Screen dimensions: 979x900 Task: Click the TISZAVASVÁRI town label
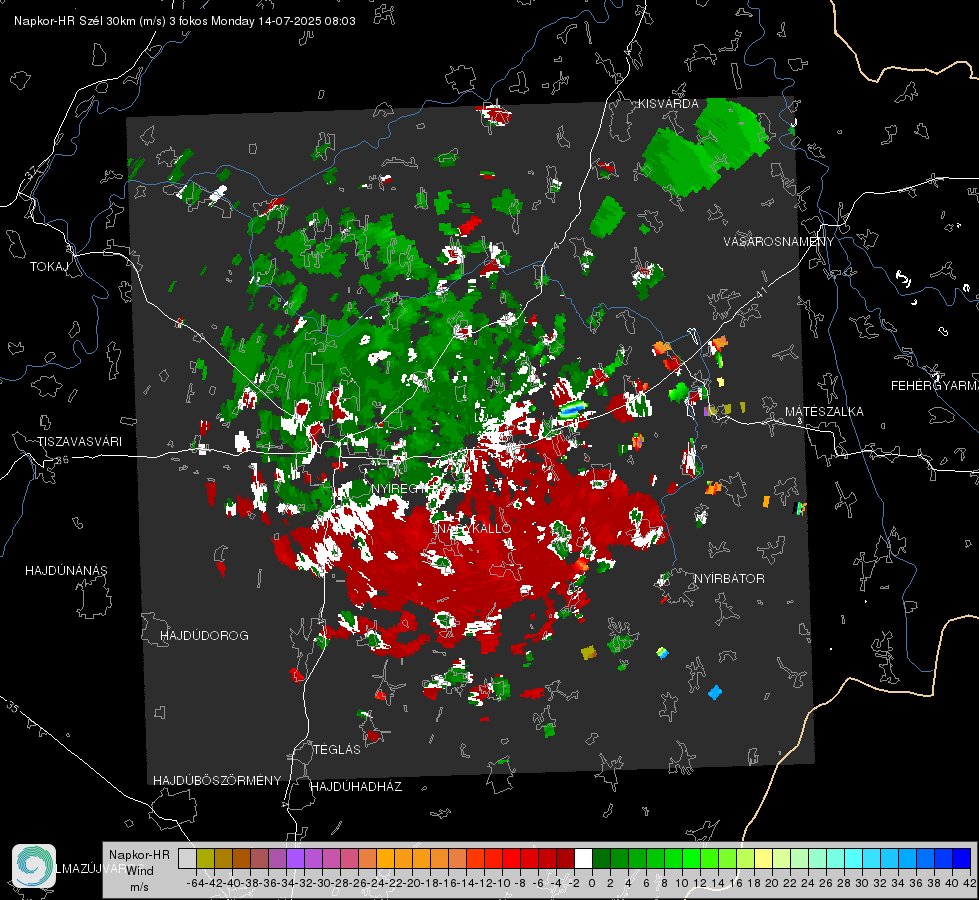(79, 442)
